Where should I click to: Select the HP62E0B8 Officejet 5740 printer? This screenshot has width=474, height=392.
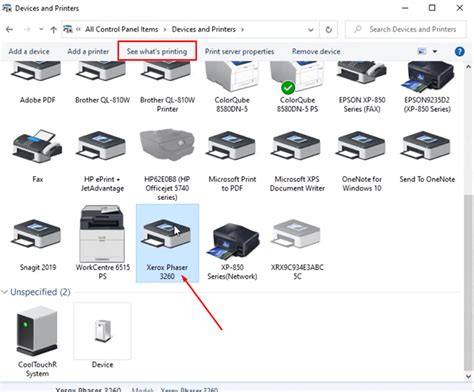[x=167, y=145]
